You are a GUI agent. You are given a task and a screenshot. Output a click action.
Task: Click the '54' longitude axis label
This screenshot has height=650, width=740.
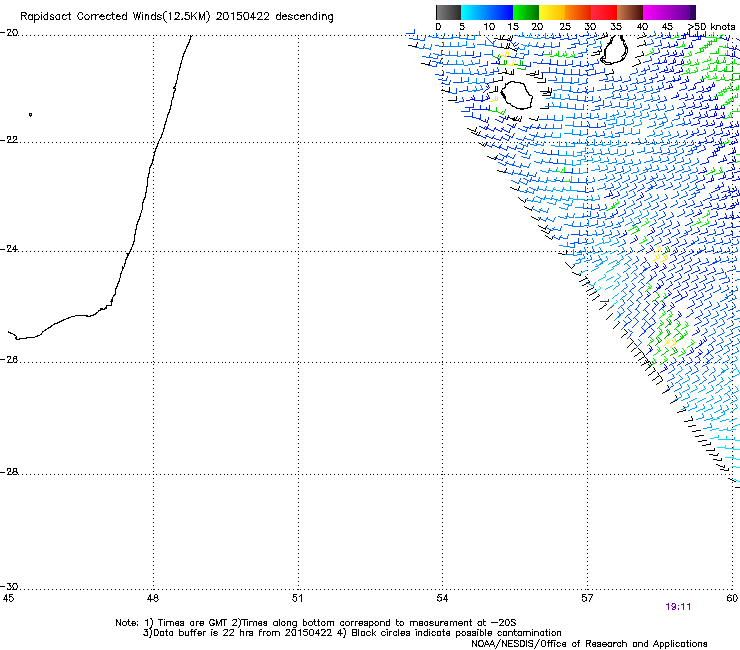(x=442, y=599)
